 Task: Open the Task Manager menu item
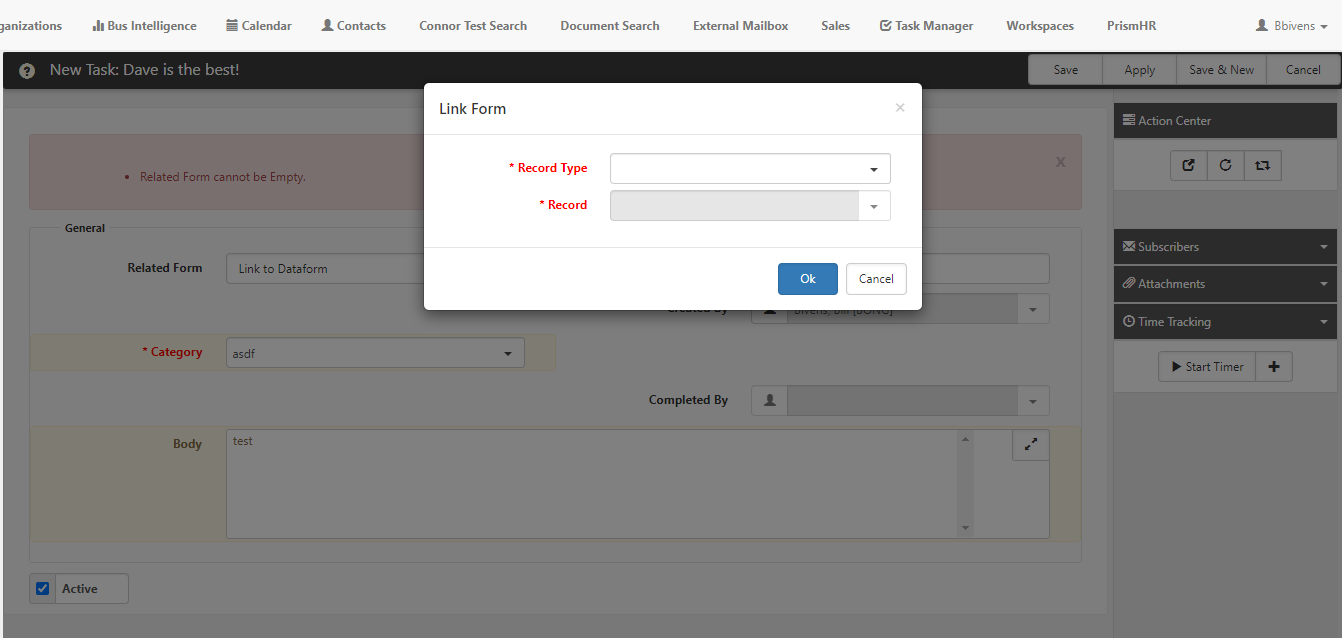[925, 26]
